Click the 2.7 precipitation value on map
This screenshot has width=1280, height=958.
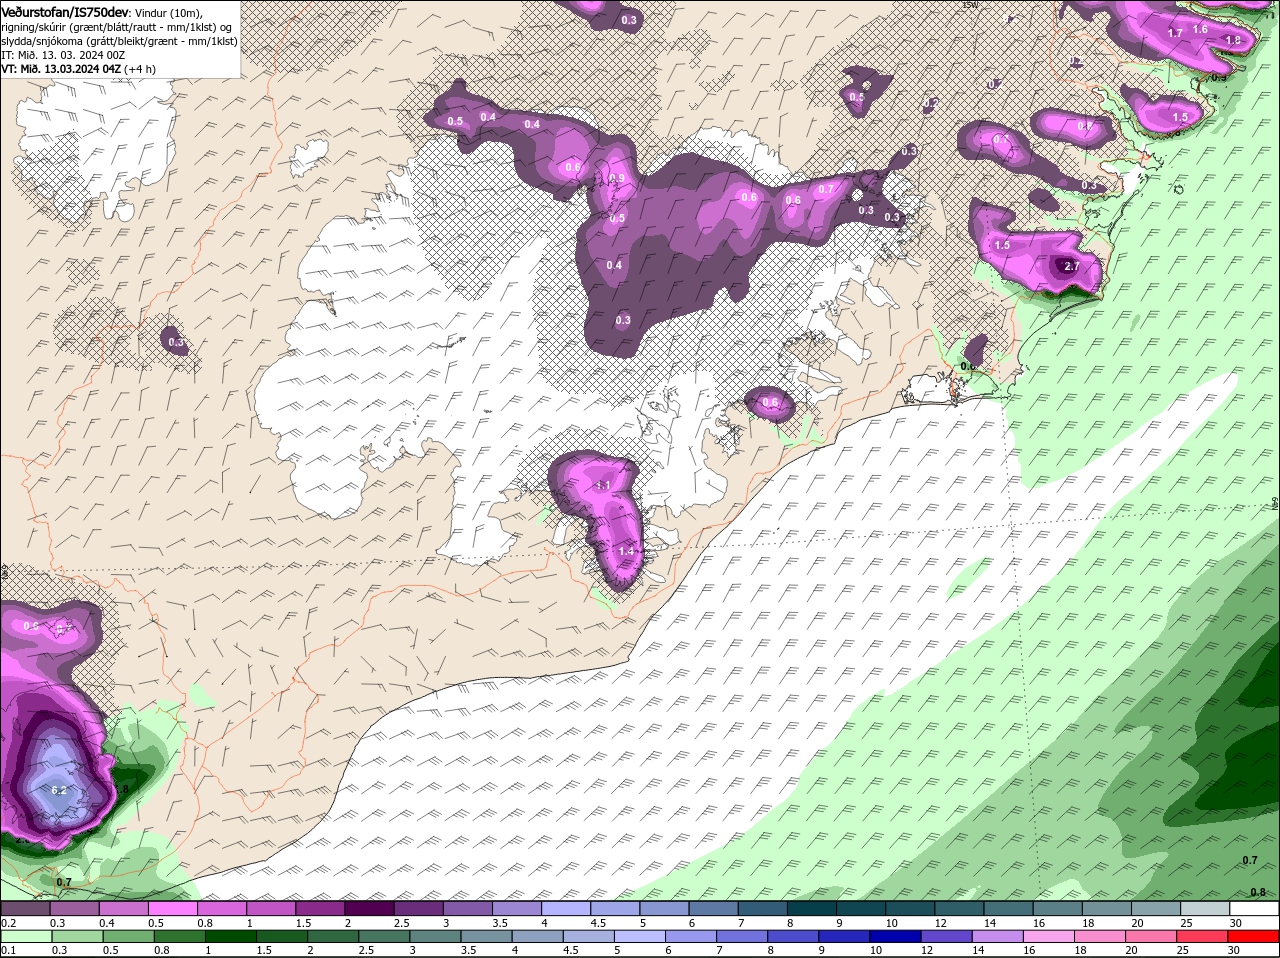point(1072,266)
